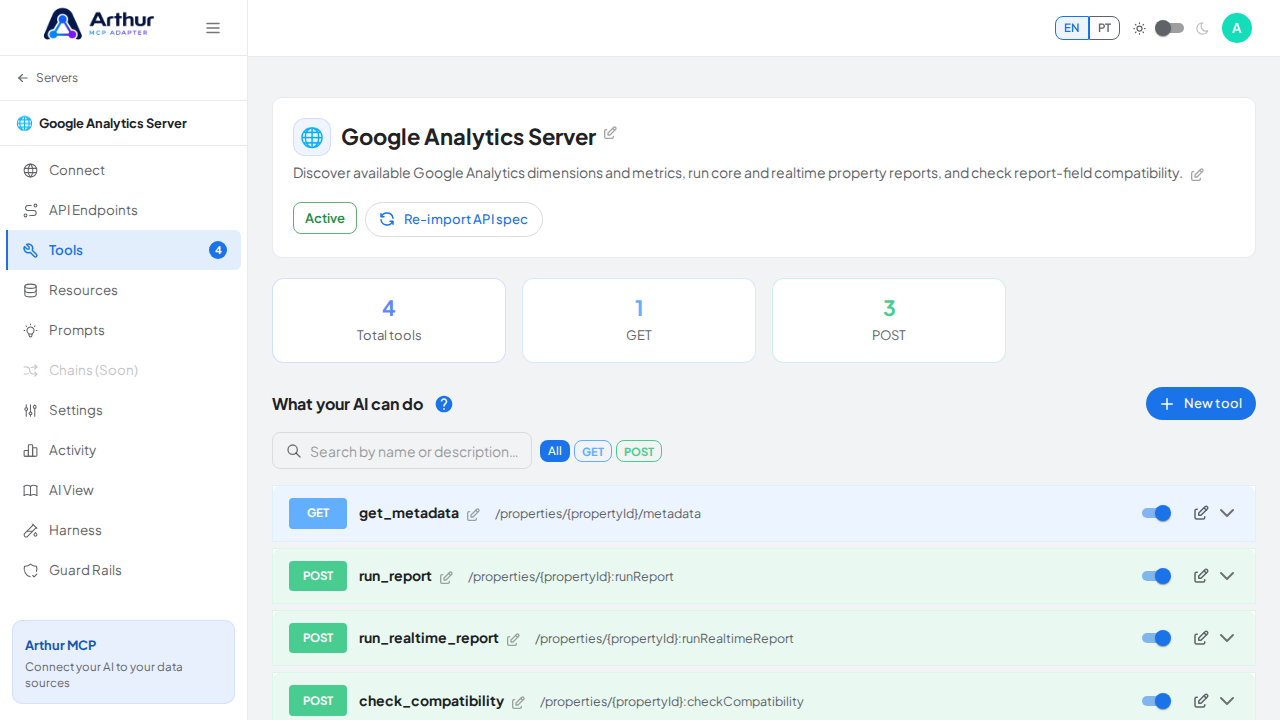This screenshot has width=1280, height=720.
Task: Click the Tools count badge 4
Action: click(218, 250)
